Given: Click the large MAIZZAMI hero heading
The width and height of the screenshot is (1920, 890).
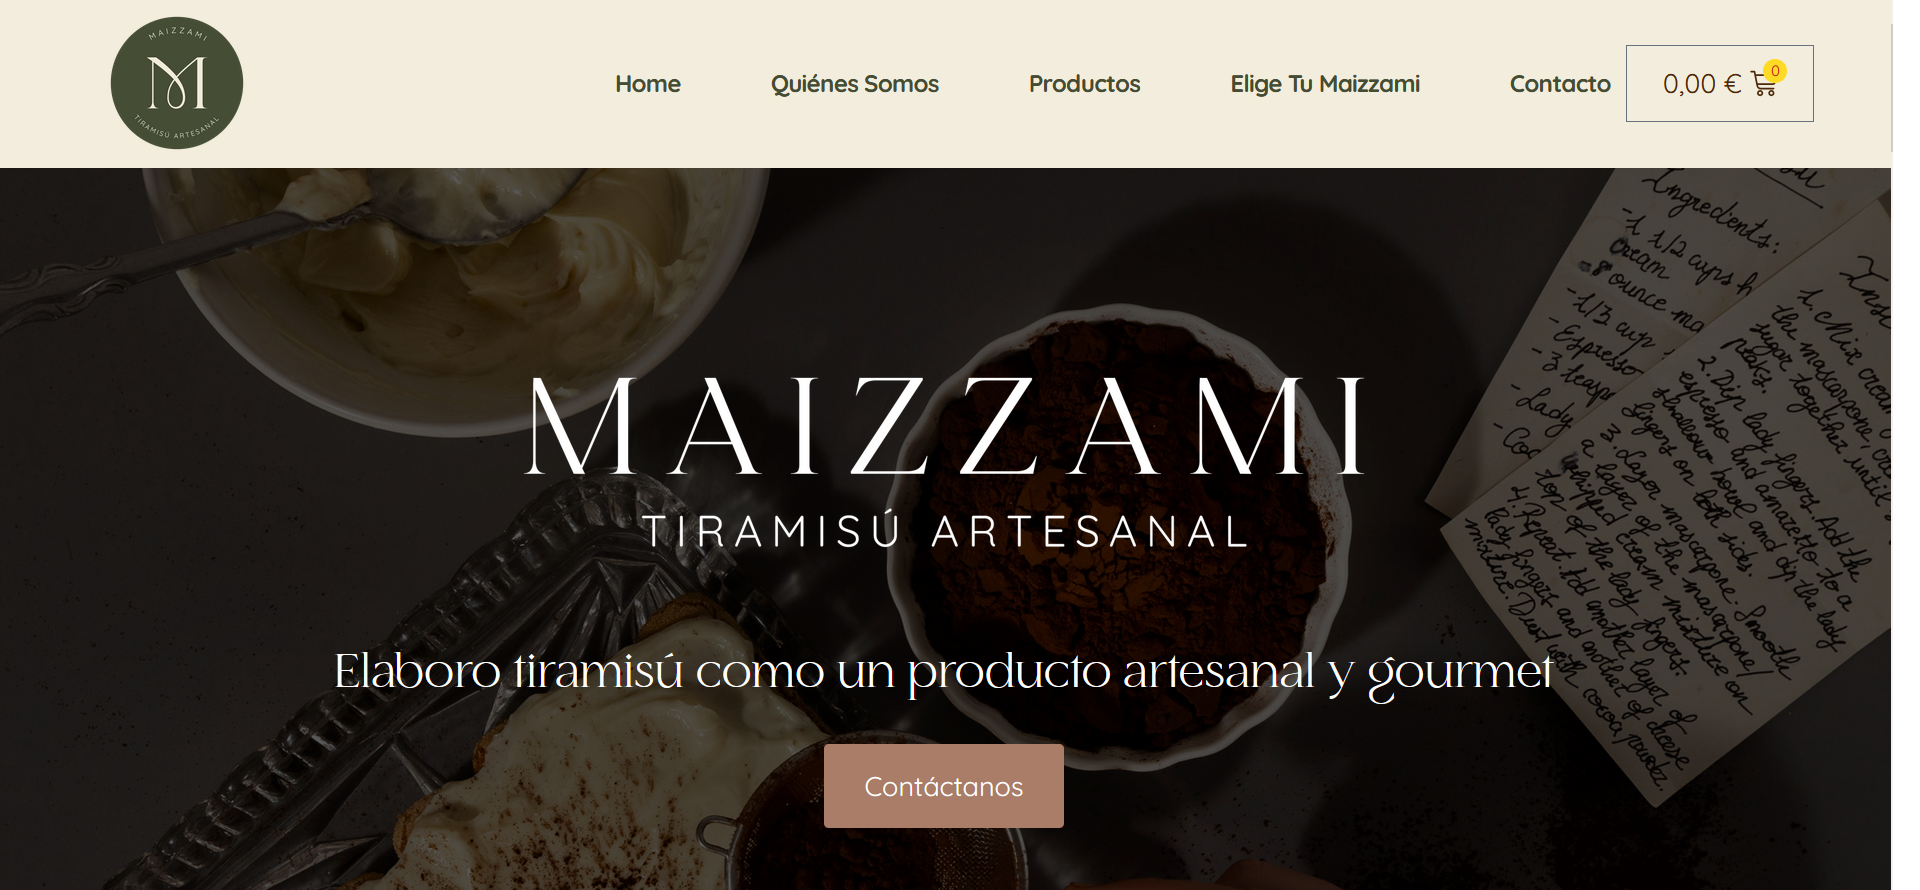Looking at the screenshot, I should click(x=945, y=427).
